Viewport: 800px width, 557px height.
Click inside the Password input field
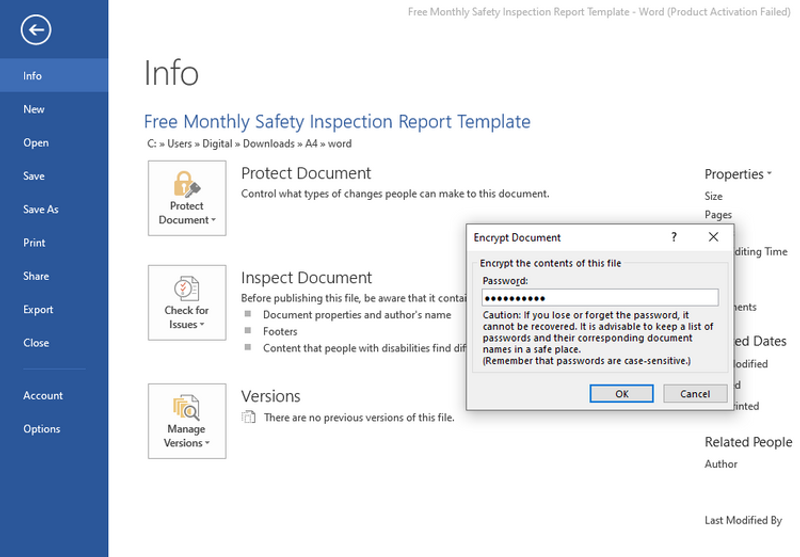[x=600, y=297]
